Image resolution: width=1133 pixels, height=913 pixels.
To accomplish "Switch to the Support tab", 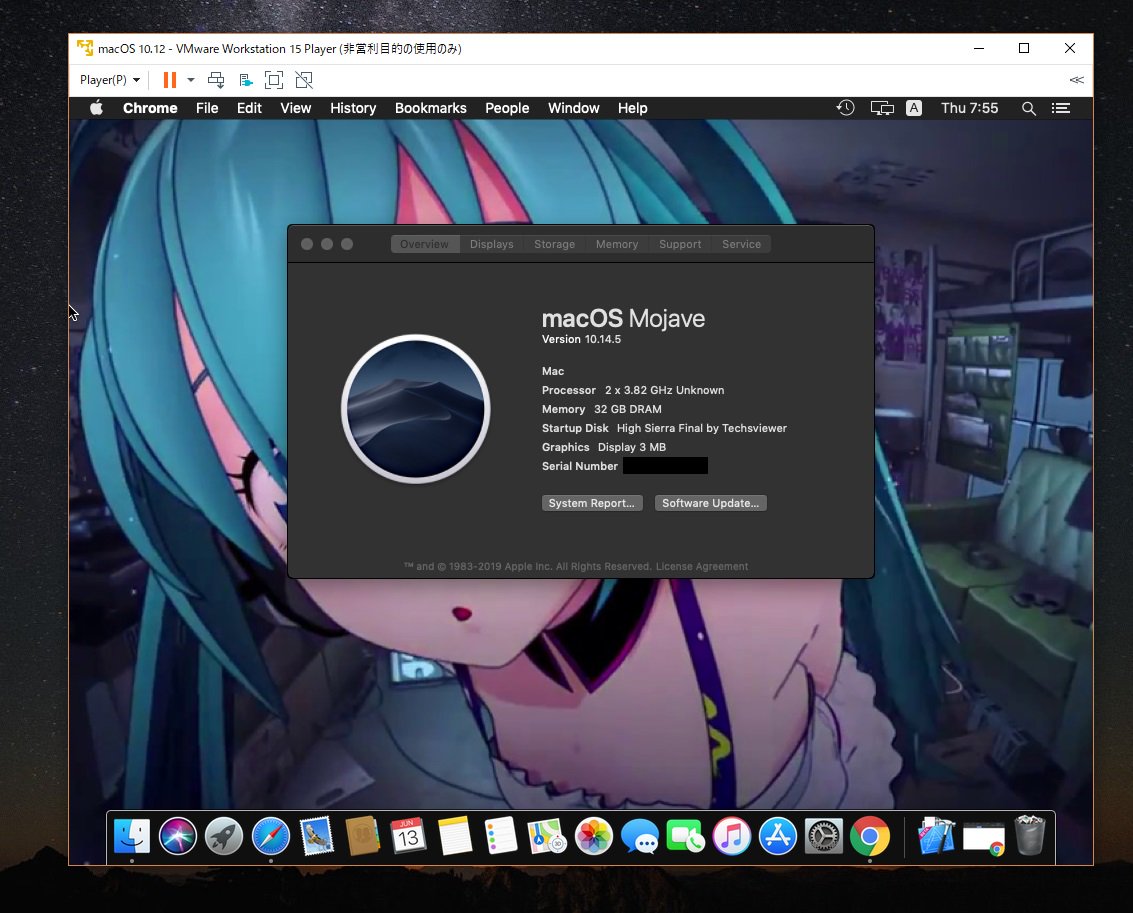I will coord(680,244).
